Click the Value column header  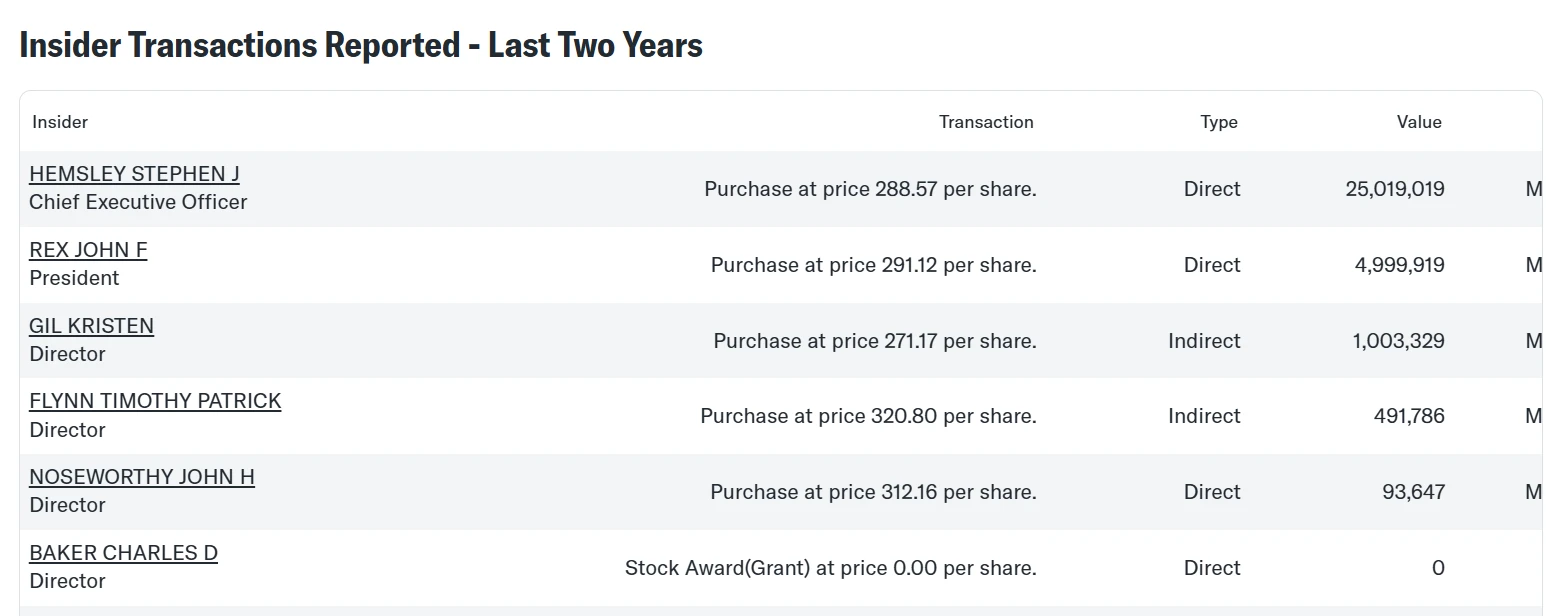click(x=1419, y=122)
